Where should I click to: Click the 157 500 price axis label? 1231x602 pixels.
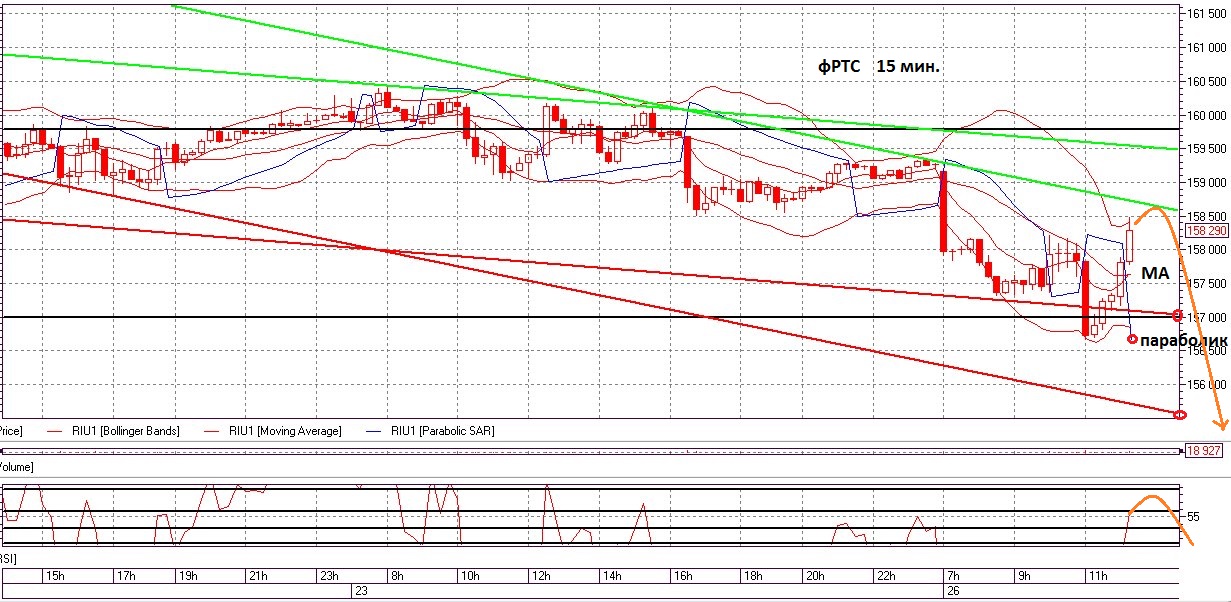point(1207,284)
